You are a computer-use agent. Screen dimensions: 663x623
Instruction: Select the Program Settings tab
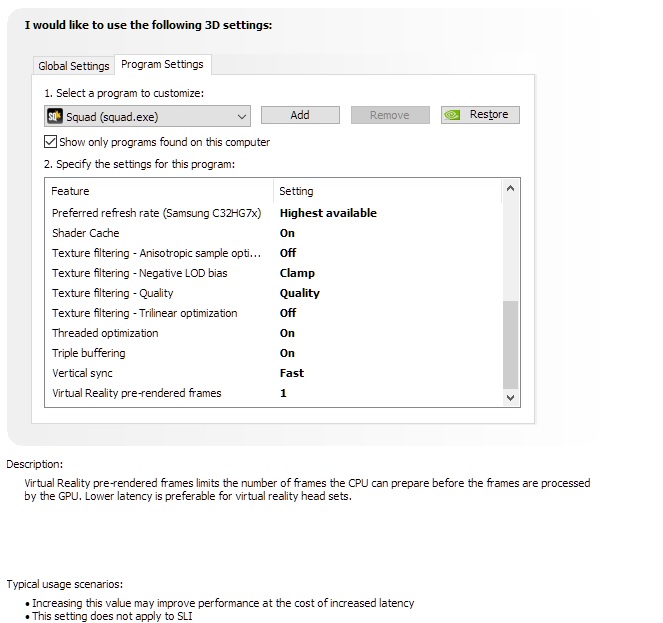click(162, 64)
